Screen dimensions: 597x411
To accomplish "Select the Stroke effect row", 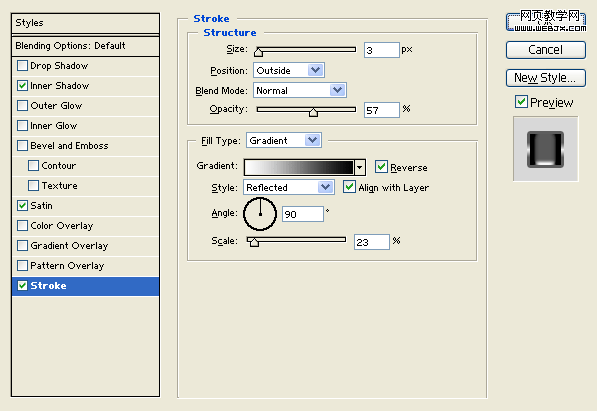I will coord(85,286).
